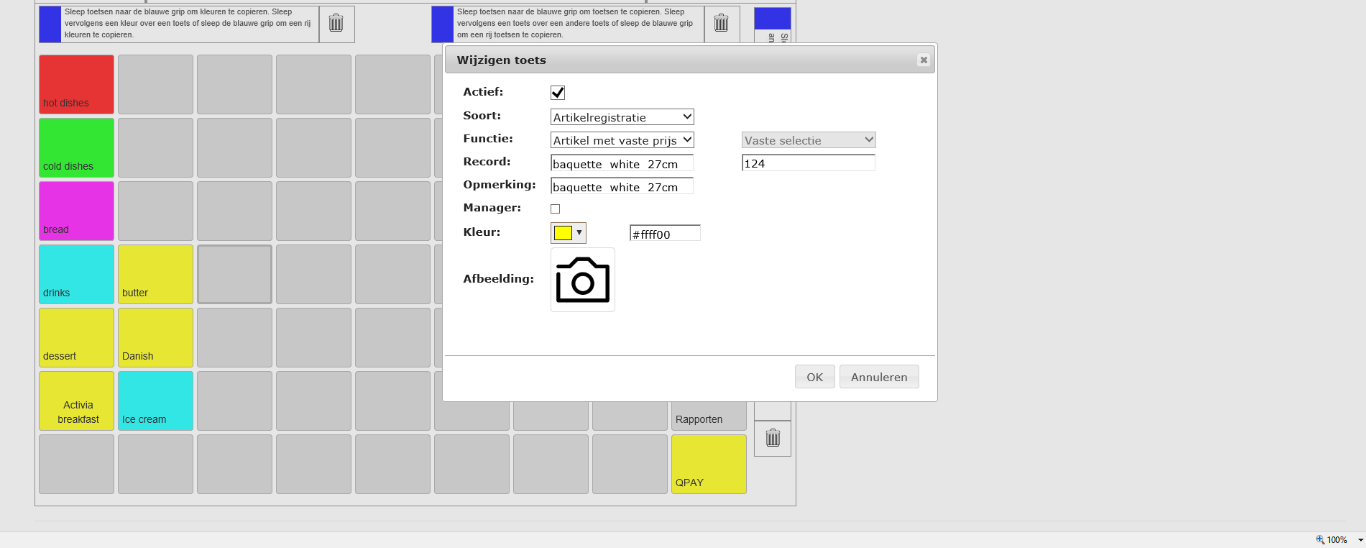The image size is (1366, 548).
Task: Select the yellow dessert key
Action: tap(76, 337)
